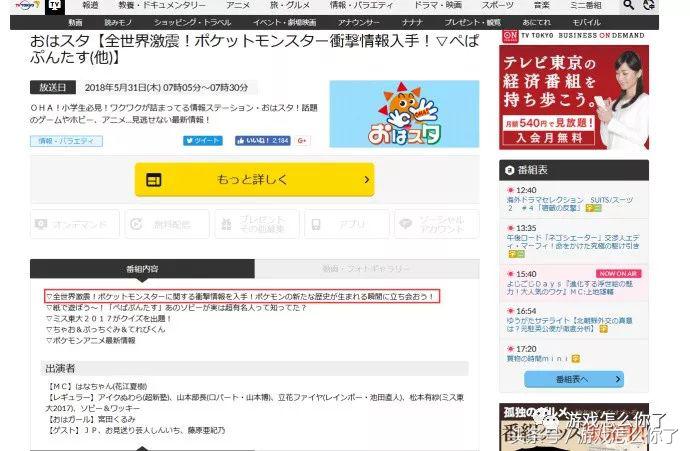Click the circular arrows icon beside search
The height and width of the screenshot is (451, 690).
[649, 5]
